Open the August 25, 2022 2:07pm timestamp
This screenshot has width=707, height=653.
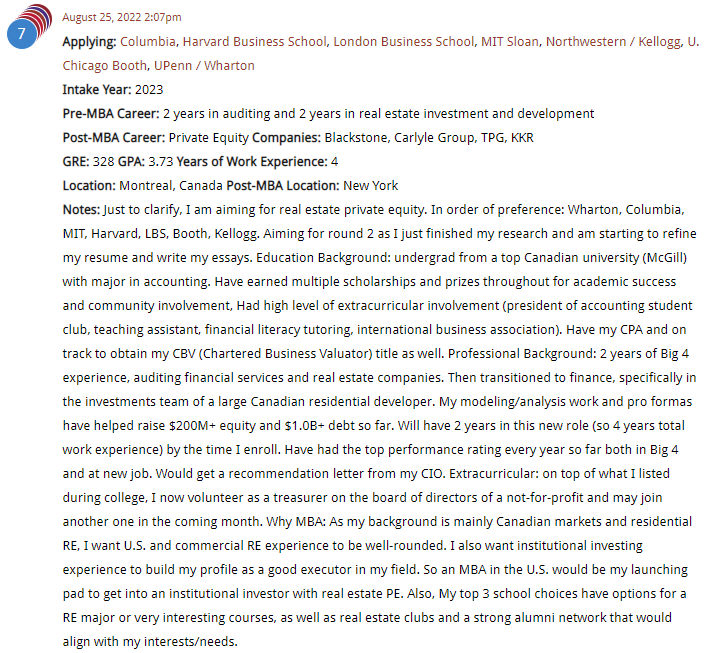point(122,17)
